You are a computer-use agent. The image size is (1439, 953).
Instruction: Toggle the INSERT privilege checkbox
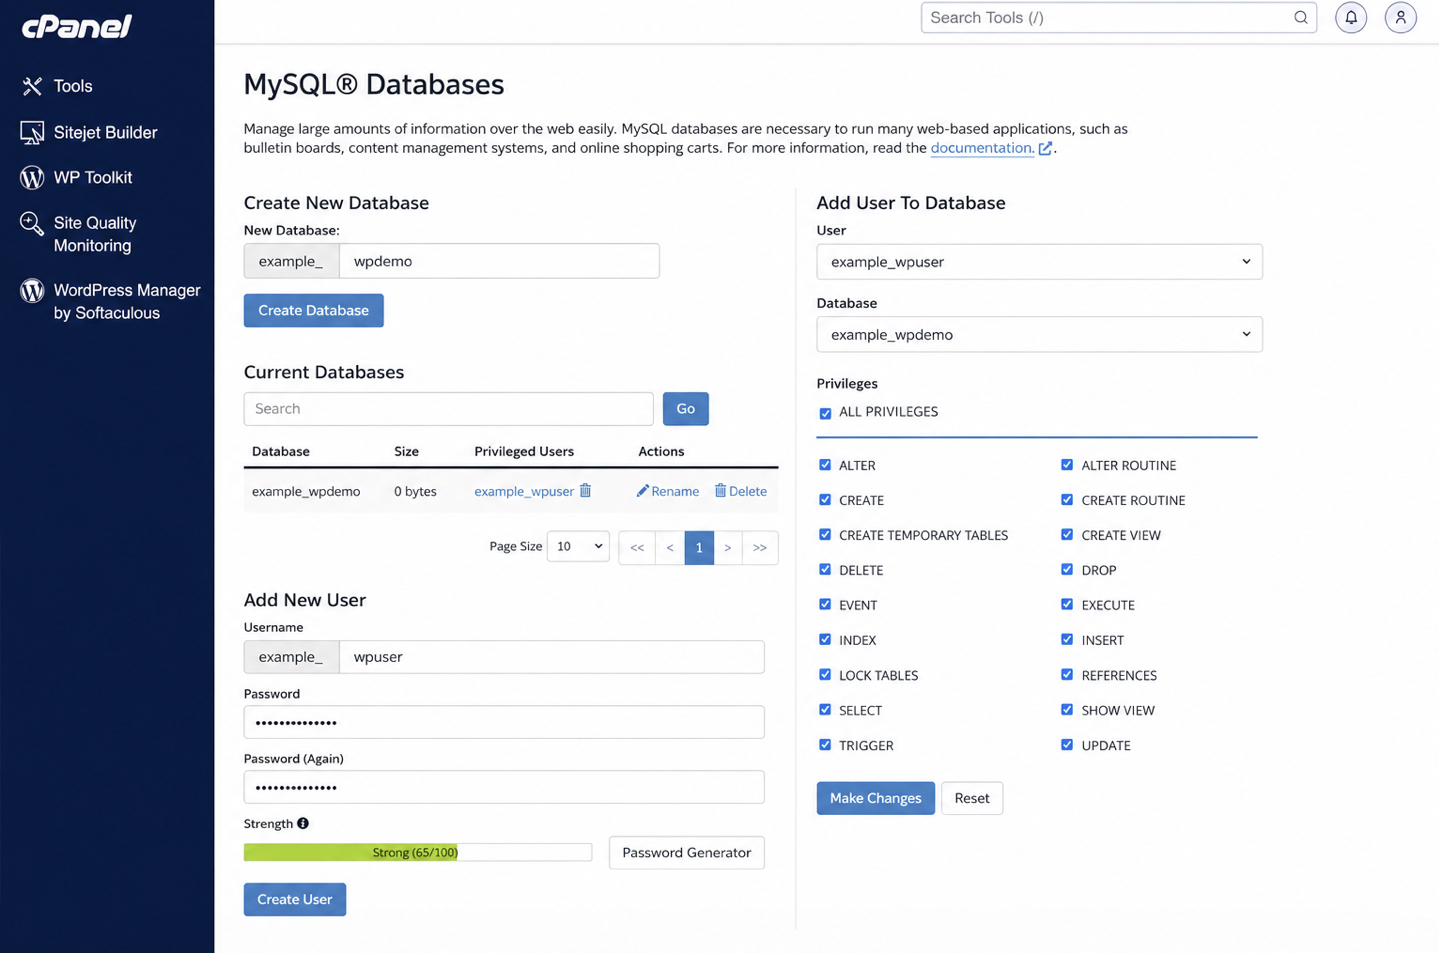pos(1067,640)
